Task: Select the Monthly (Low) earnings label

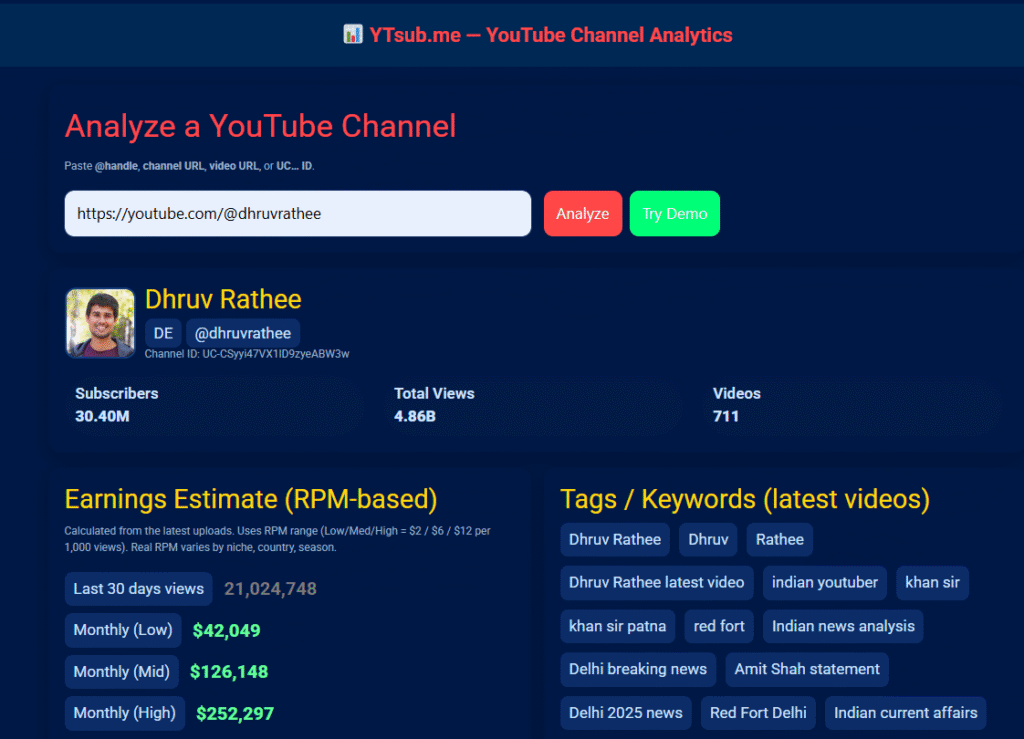Action: pos(122,630)
